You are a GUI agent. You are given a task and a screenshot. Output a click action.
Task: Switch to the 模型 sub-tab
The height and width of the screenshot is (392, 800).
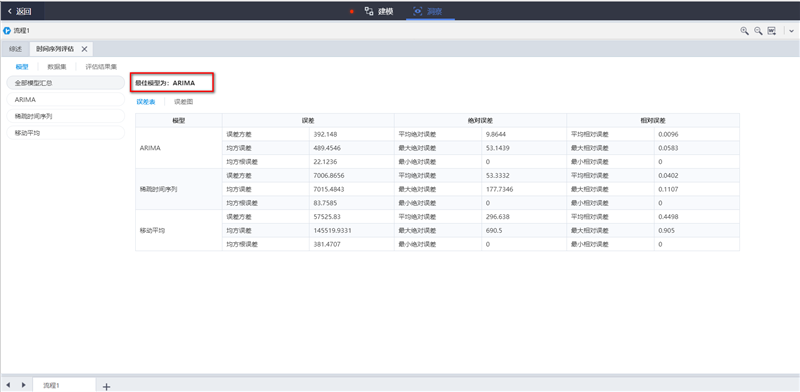[x=22, y=66]
